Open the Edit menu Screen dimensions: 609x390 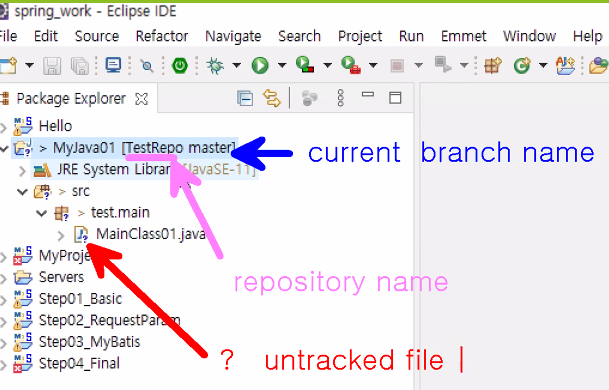pyautogui.click(x=46, y=36)
